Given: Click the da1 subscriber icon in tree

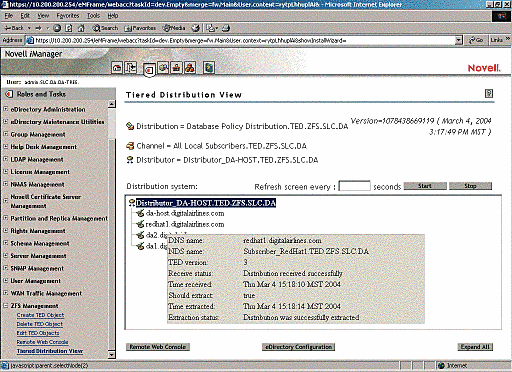Looking at the screenshot, I should coord(140,246).
